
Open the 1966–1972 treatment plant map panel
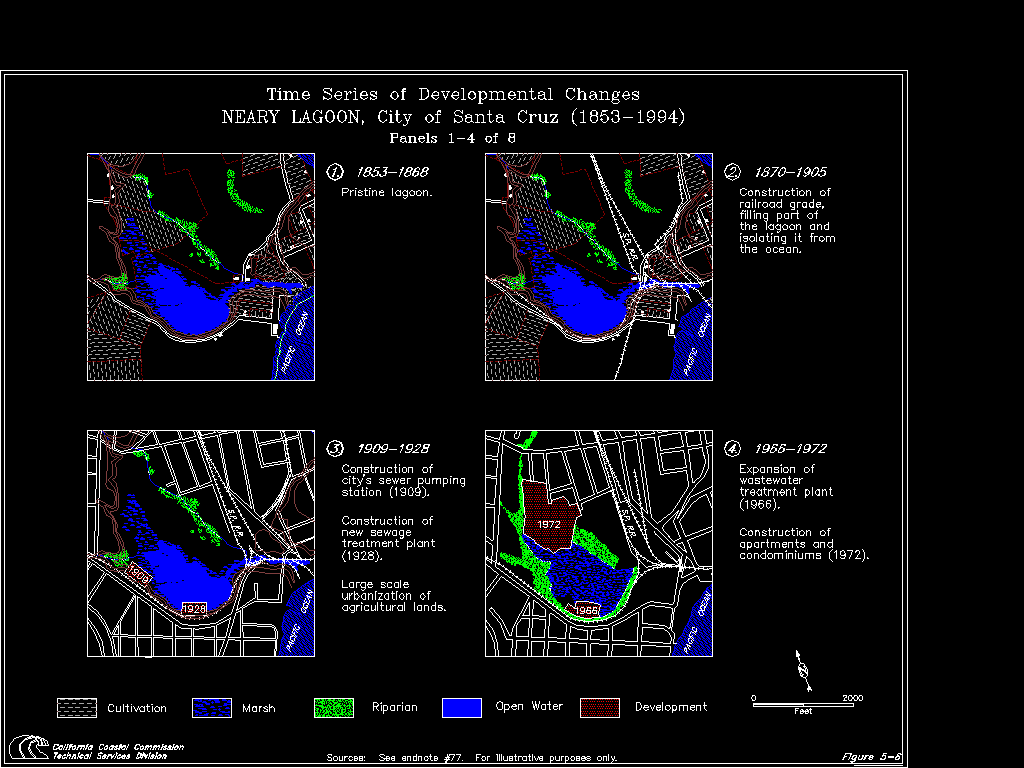click(x=599, y=543)
